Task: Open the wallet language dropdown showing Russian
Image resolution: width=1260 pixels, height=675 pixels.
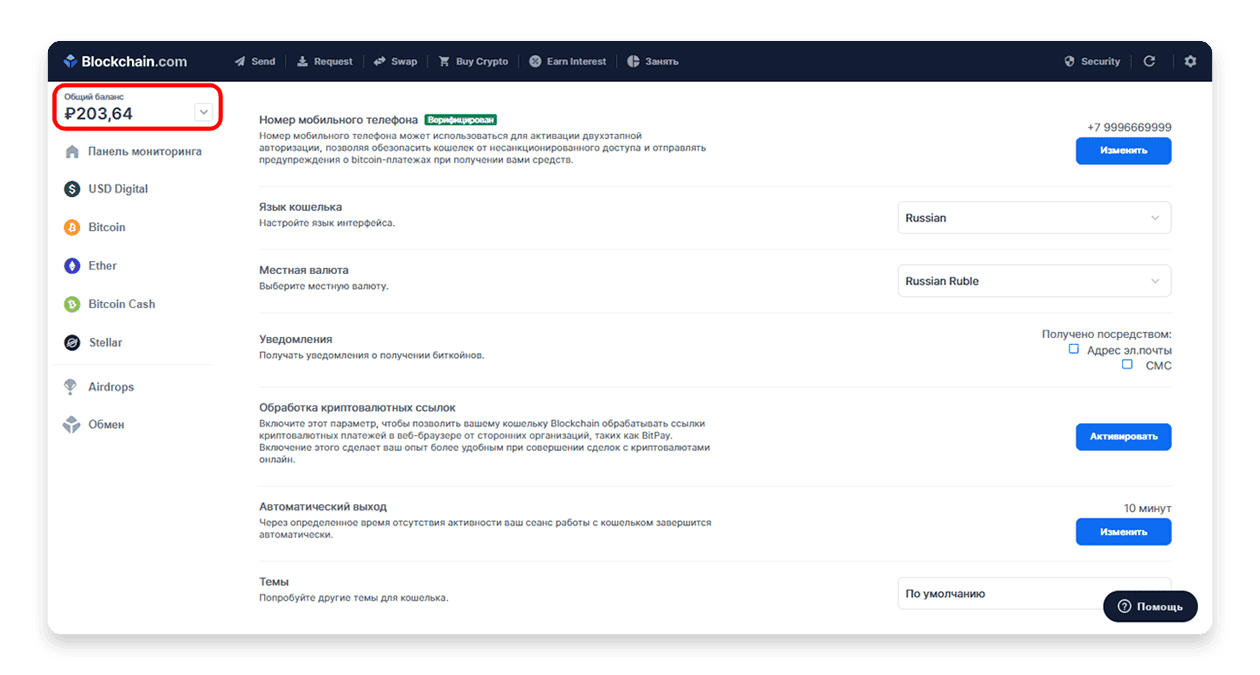Action: point(1034,218)
